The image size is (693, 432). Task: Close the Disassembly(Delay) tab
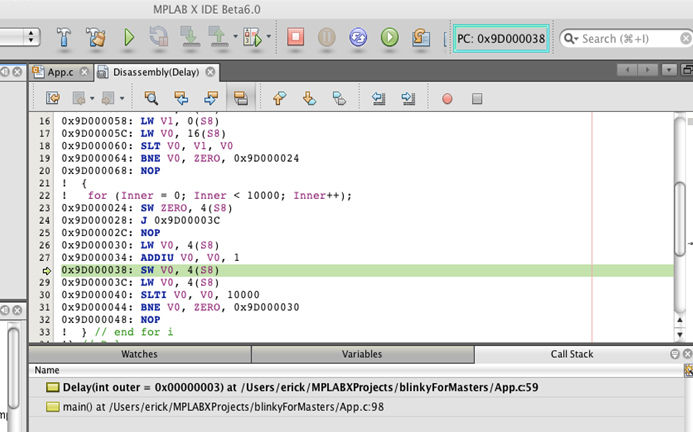click(x=210, y=72)
